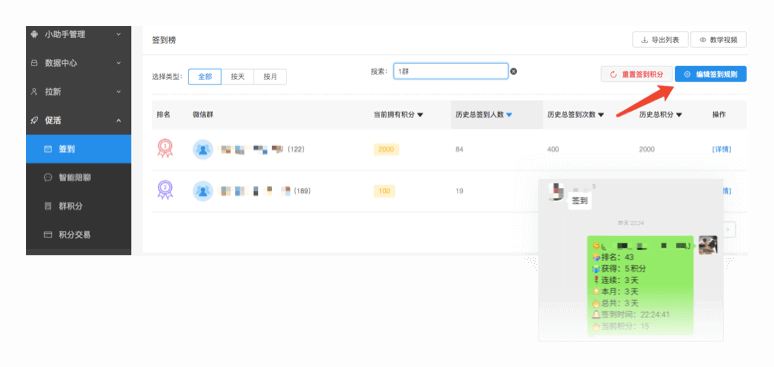Select the 按天 type filter
Viewport: 774px width, 367px height.
(237, 77)
